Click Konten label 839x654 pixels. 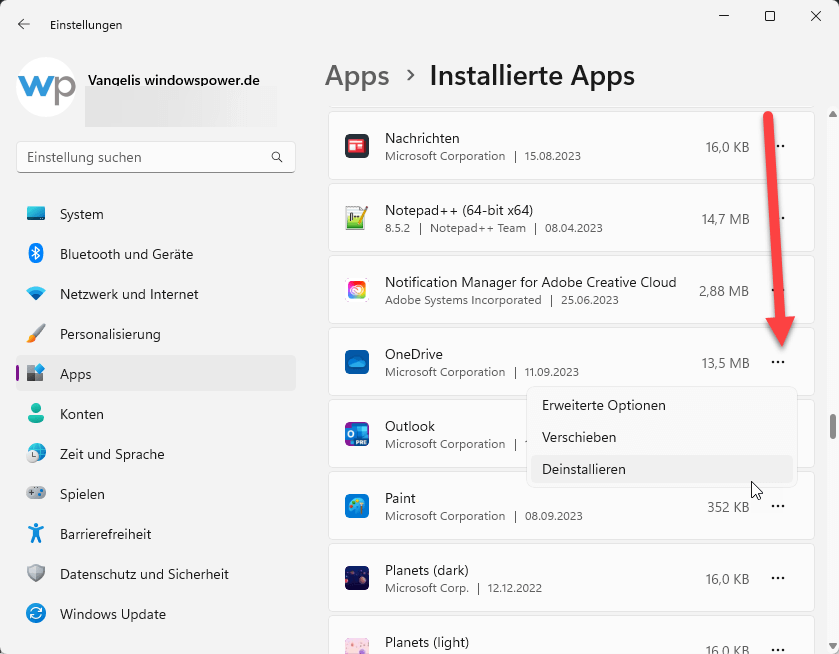(82, 414)
